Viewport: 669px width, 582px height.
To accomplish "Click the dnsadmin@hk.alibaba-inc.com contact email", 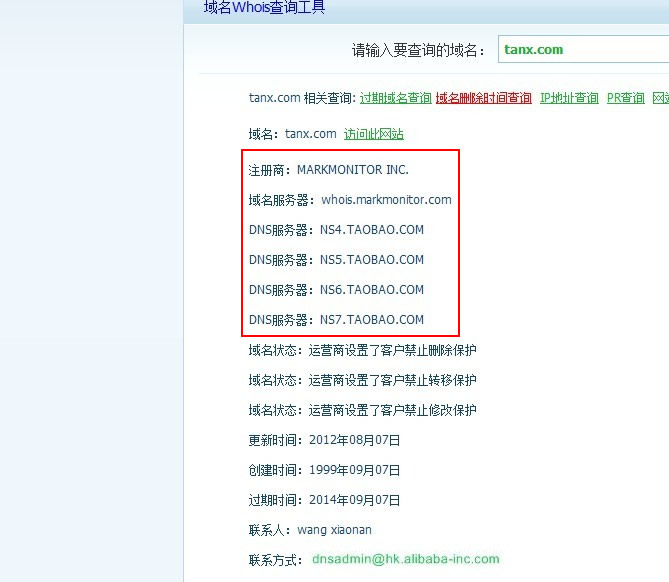I will [406, 559].
